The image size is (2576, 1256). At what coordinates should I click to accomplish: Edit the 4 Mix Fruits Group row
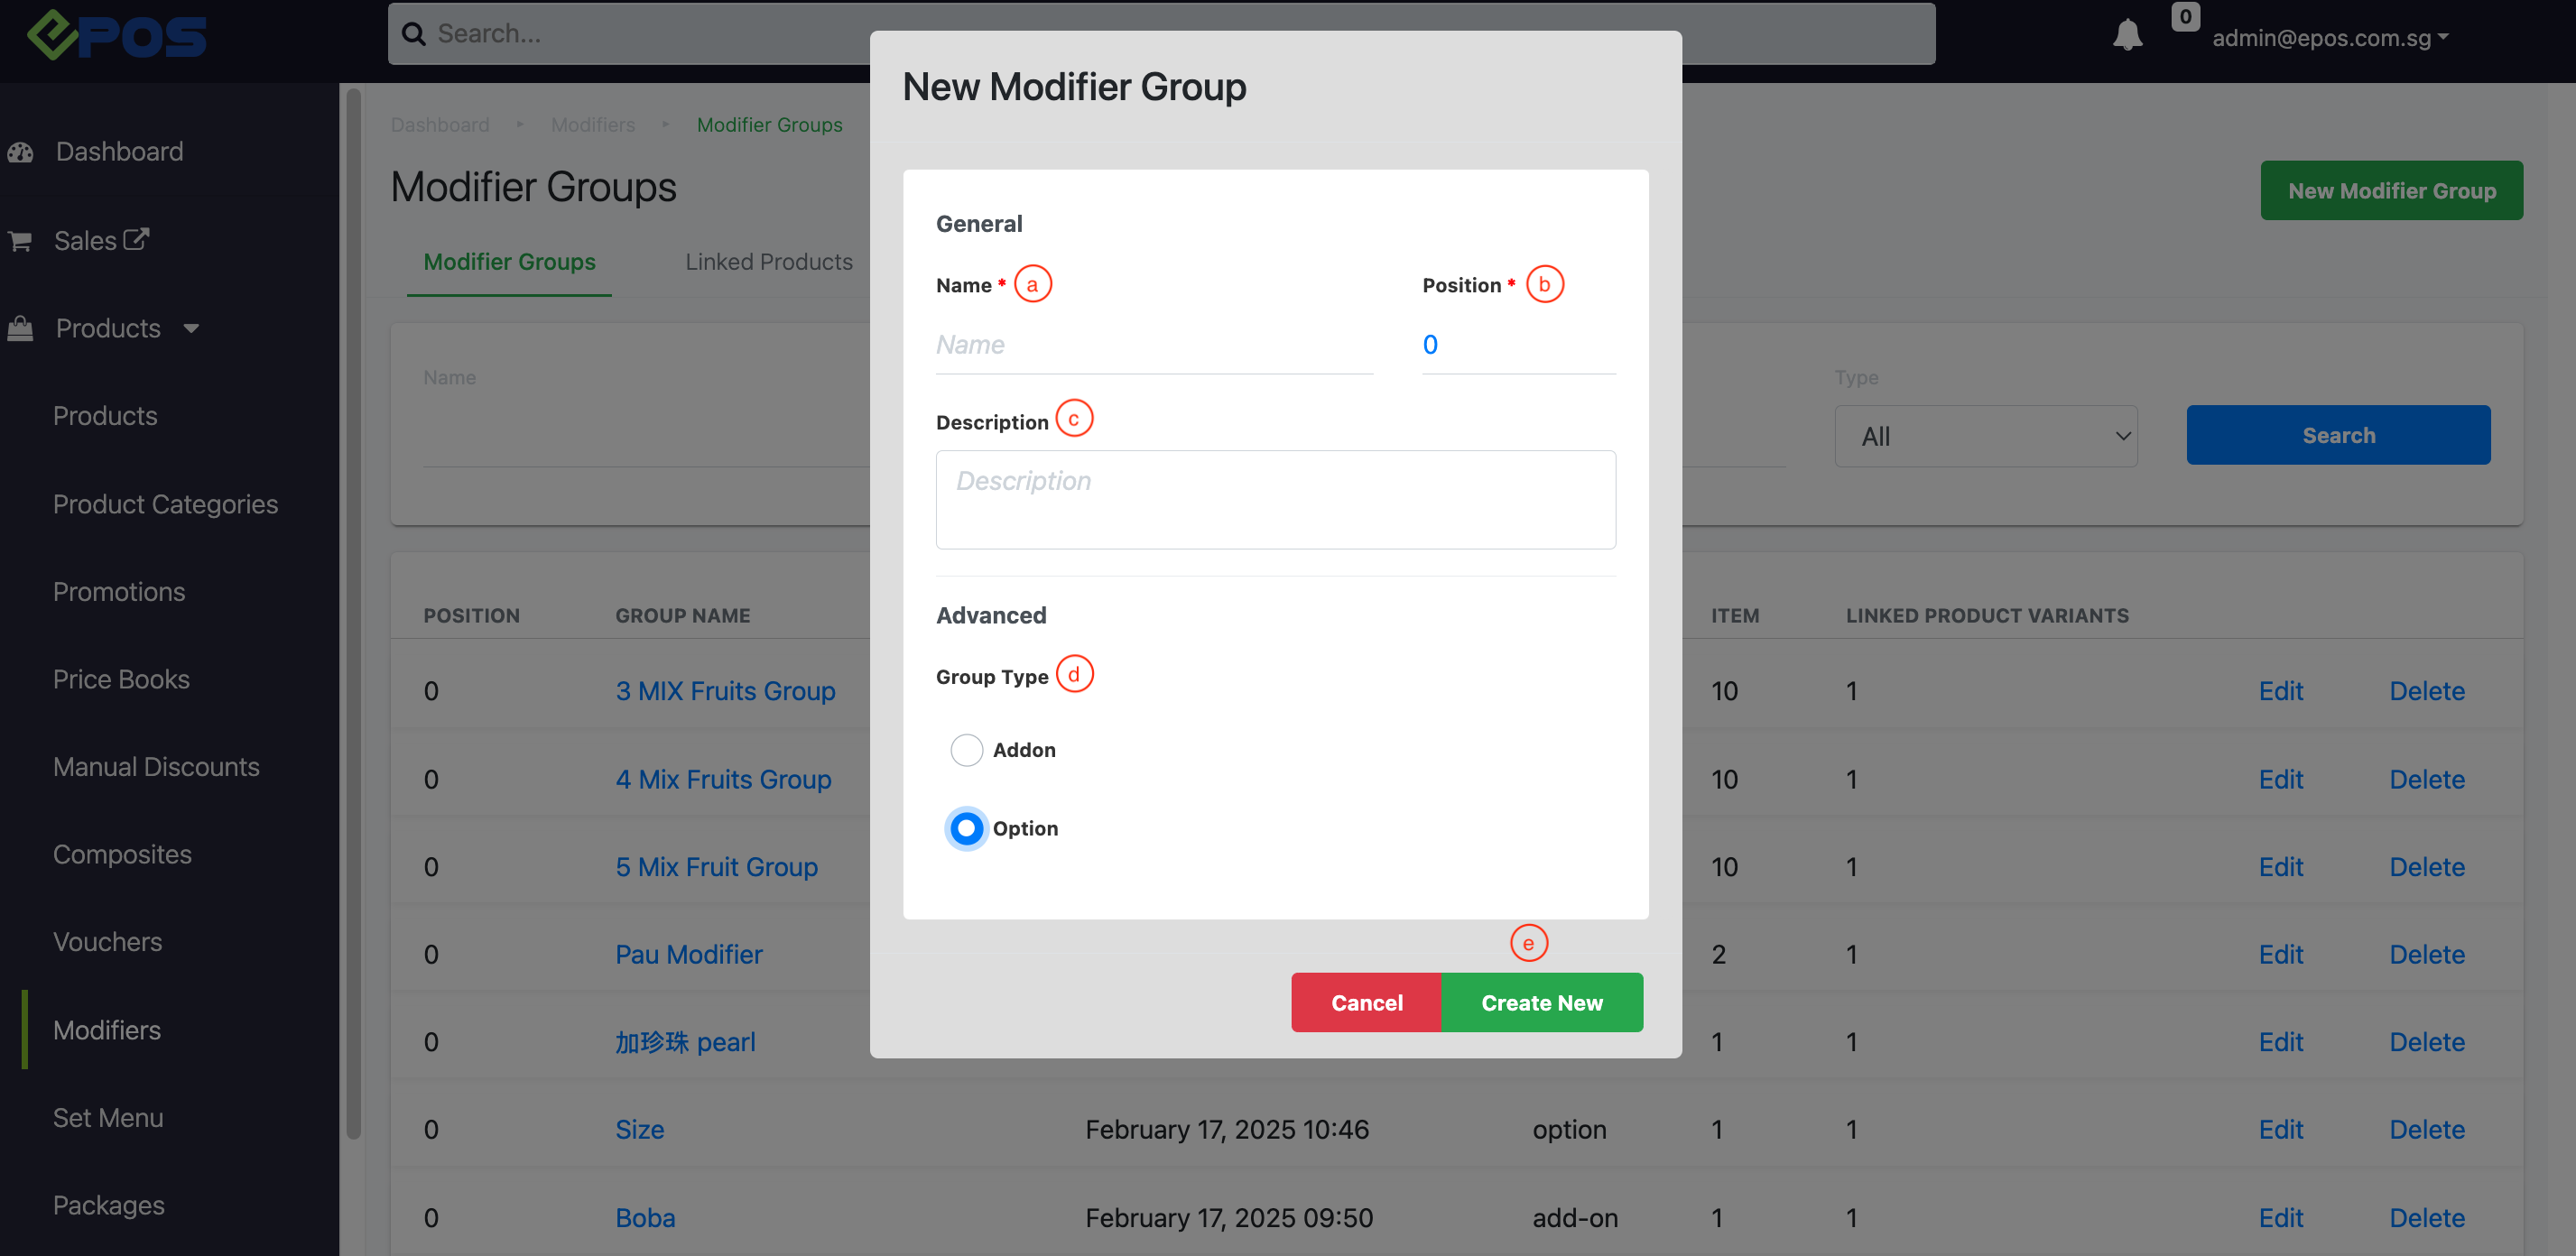click(x=2280, y=779)
